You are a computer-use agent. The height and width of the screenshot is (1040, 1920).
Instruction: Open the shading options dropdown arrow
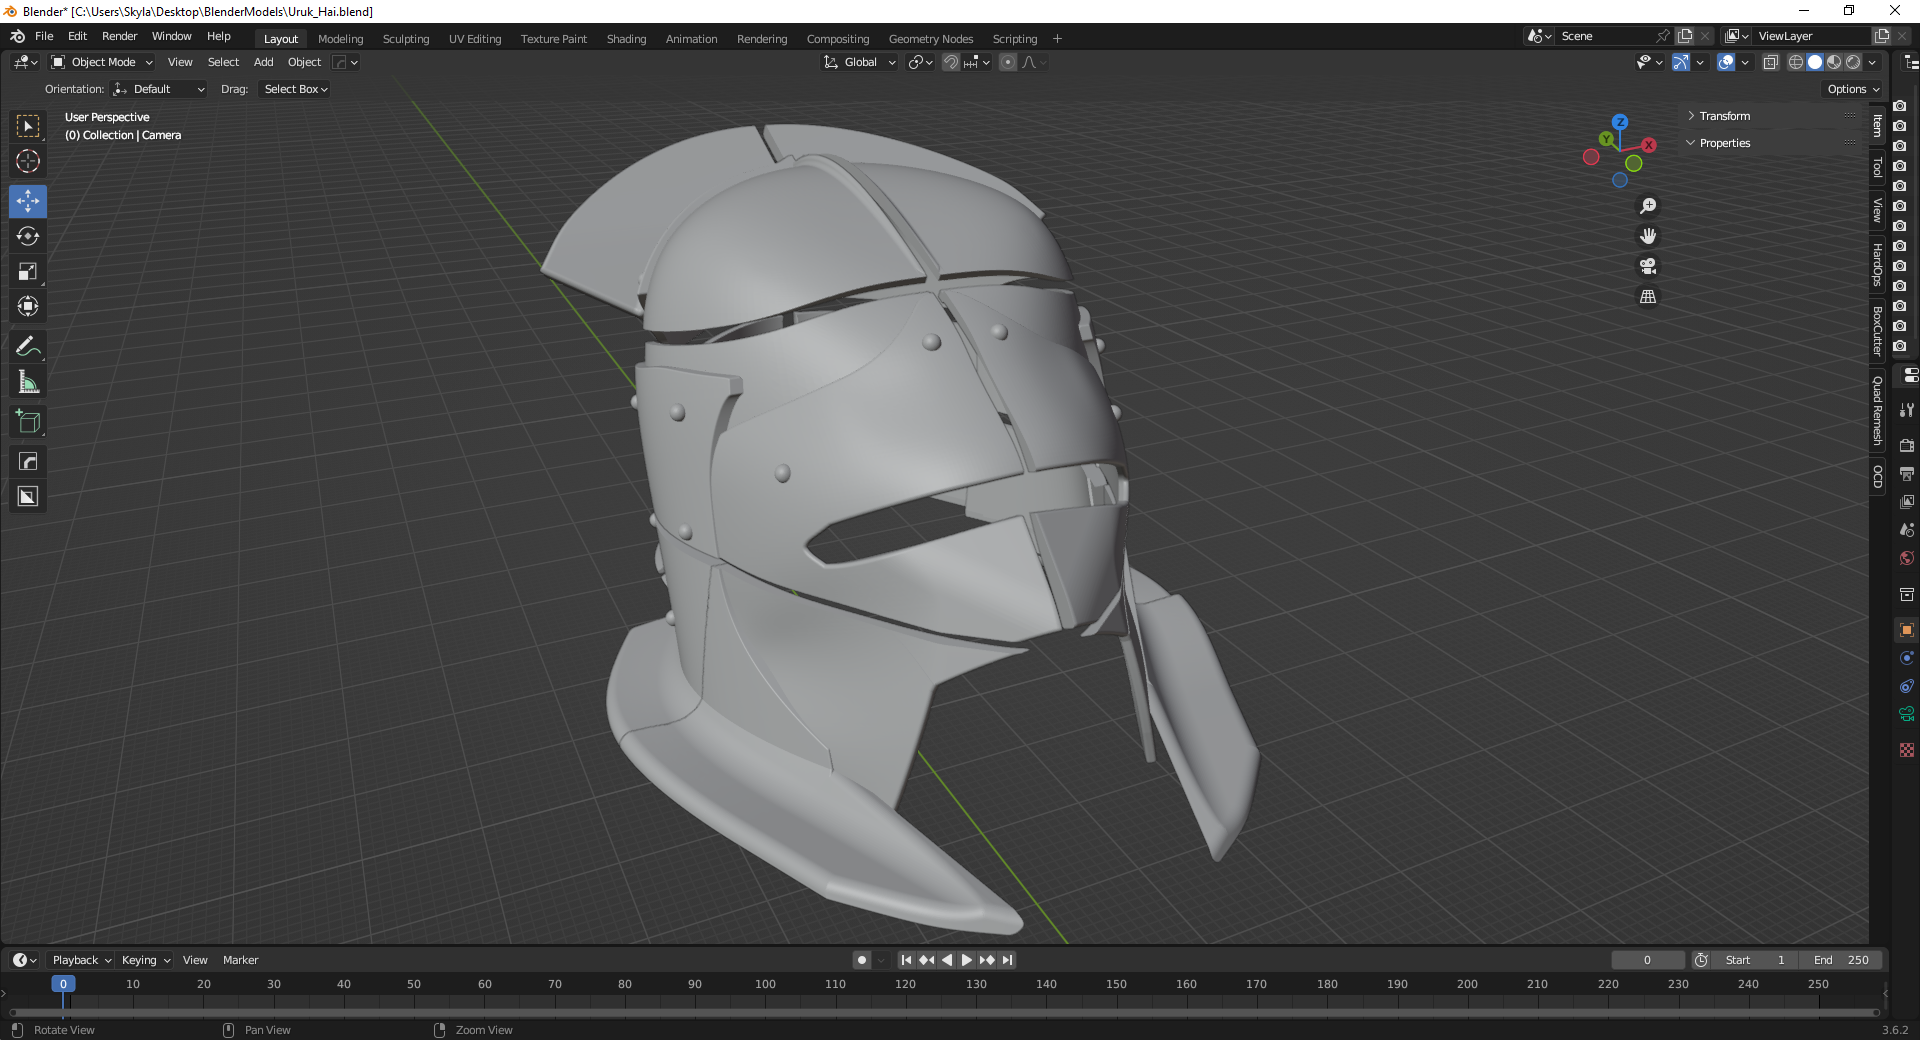coord(1872,62)
